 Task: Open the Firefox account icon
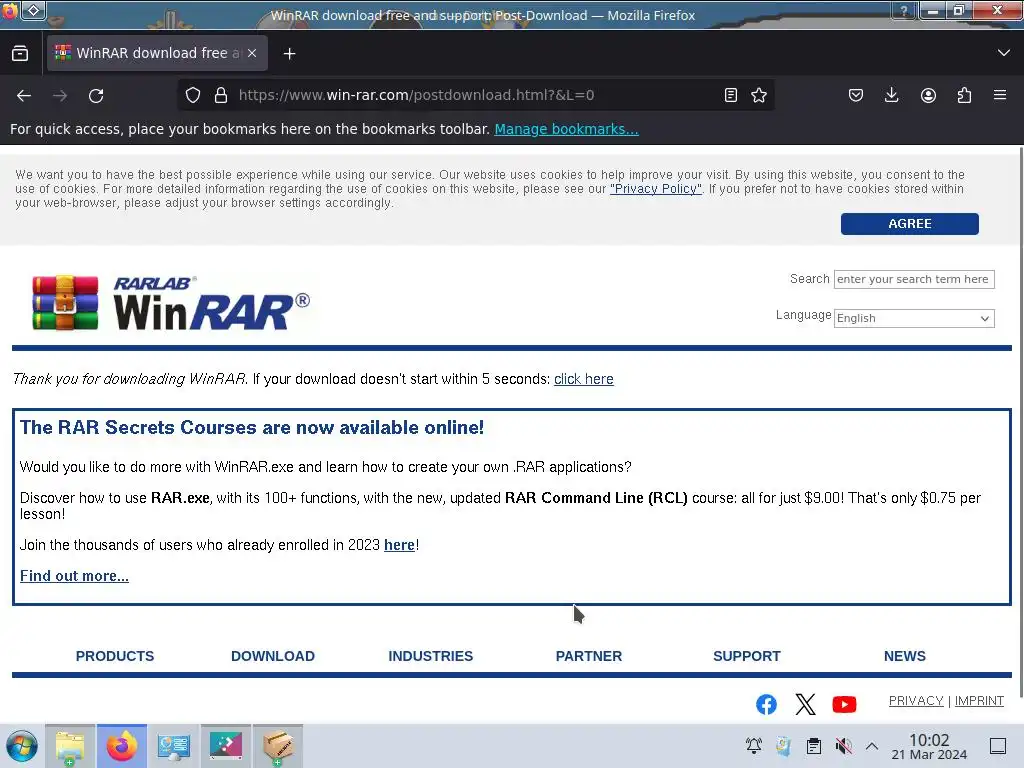coord(928,95)
